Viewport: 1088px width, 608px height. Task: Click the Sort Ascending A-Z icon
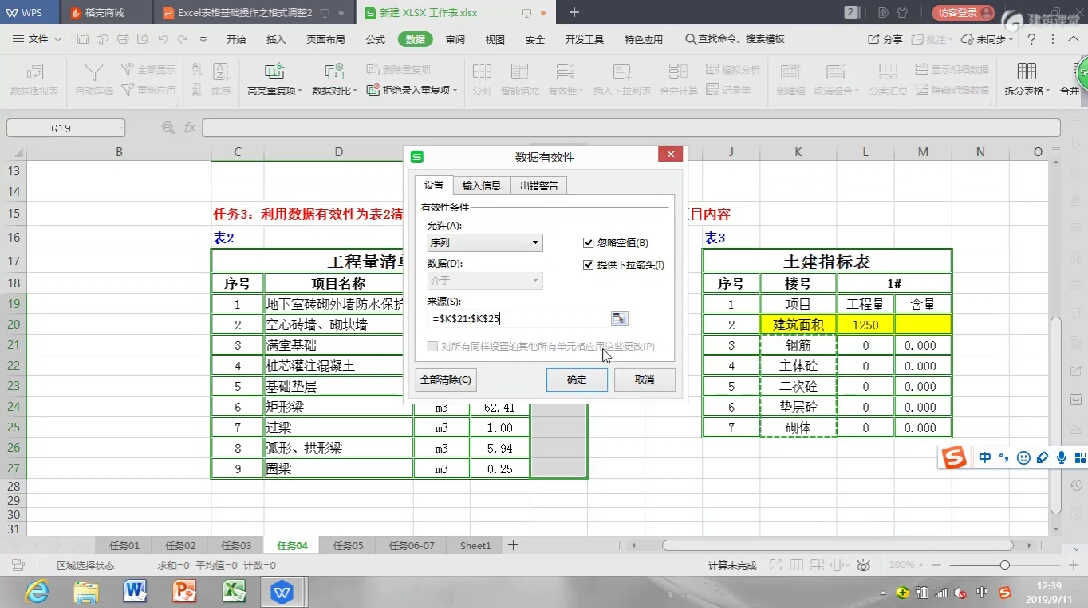[x=196, y=69]
